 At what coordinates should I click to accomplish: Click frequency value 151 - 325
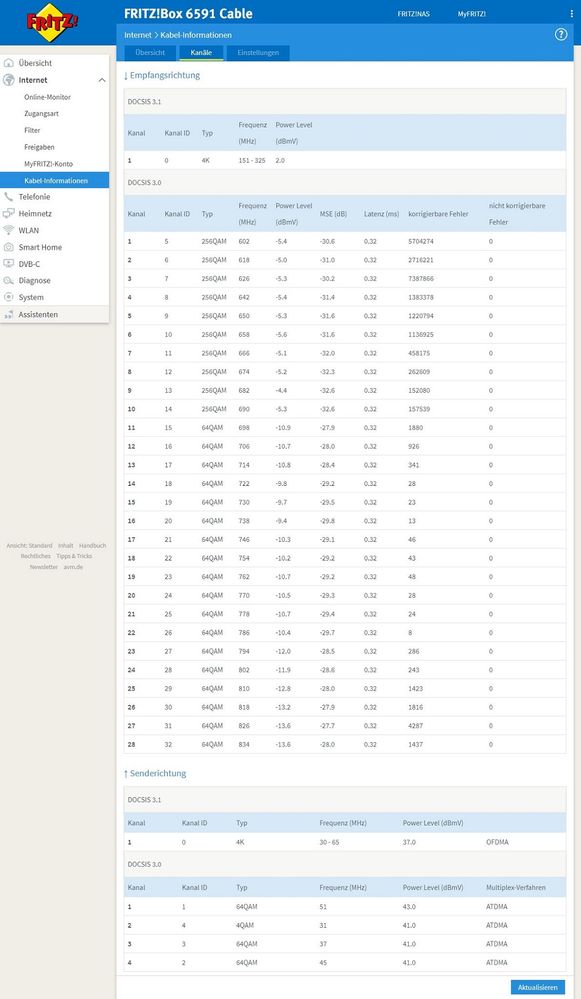252,161
